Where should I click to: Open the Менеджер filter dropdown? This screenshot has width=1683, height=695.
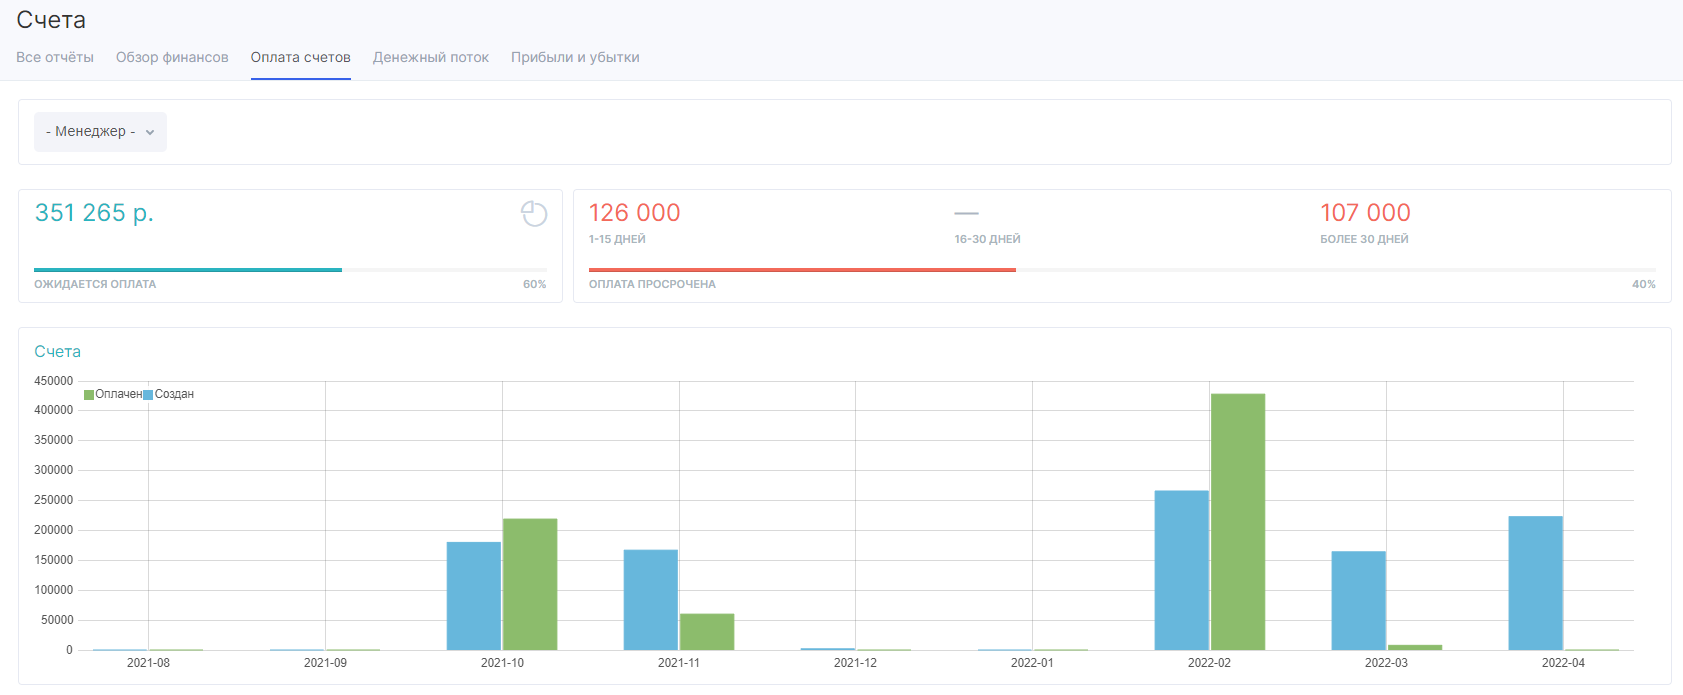[100, 132]
